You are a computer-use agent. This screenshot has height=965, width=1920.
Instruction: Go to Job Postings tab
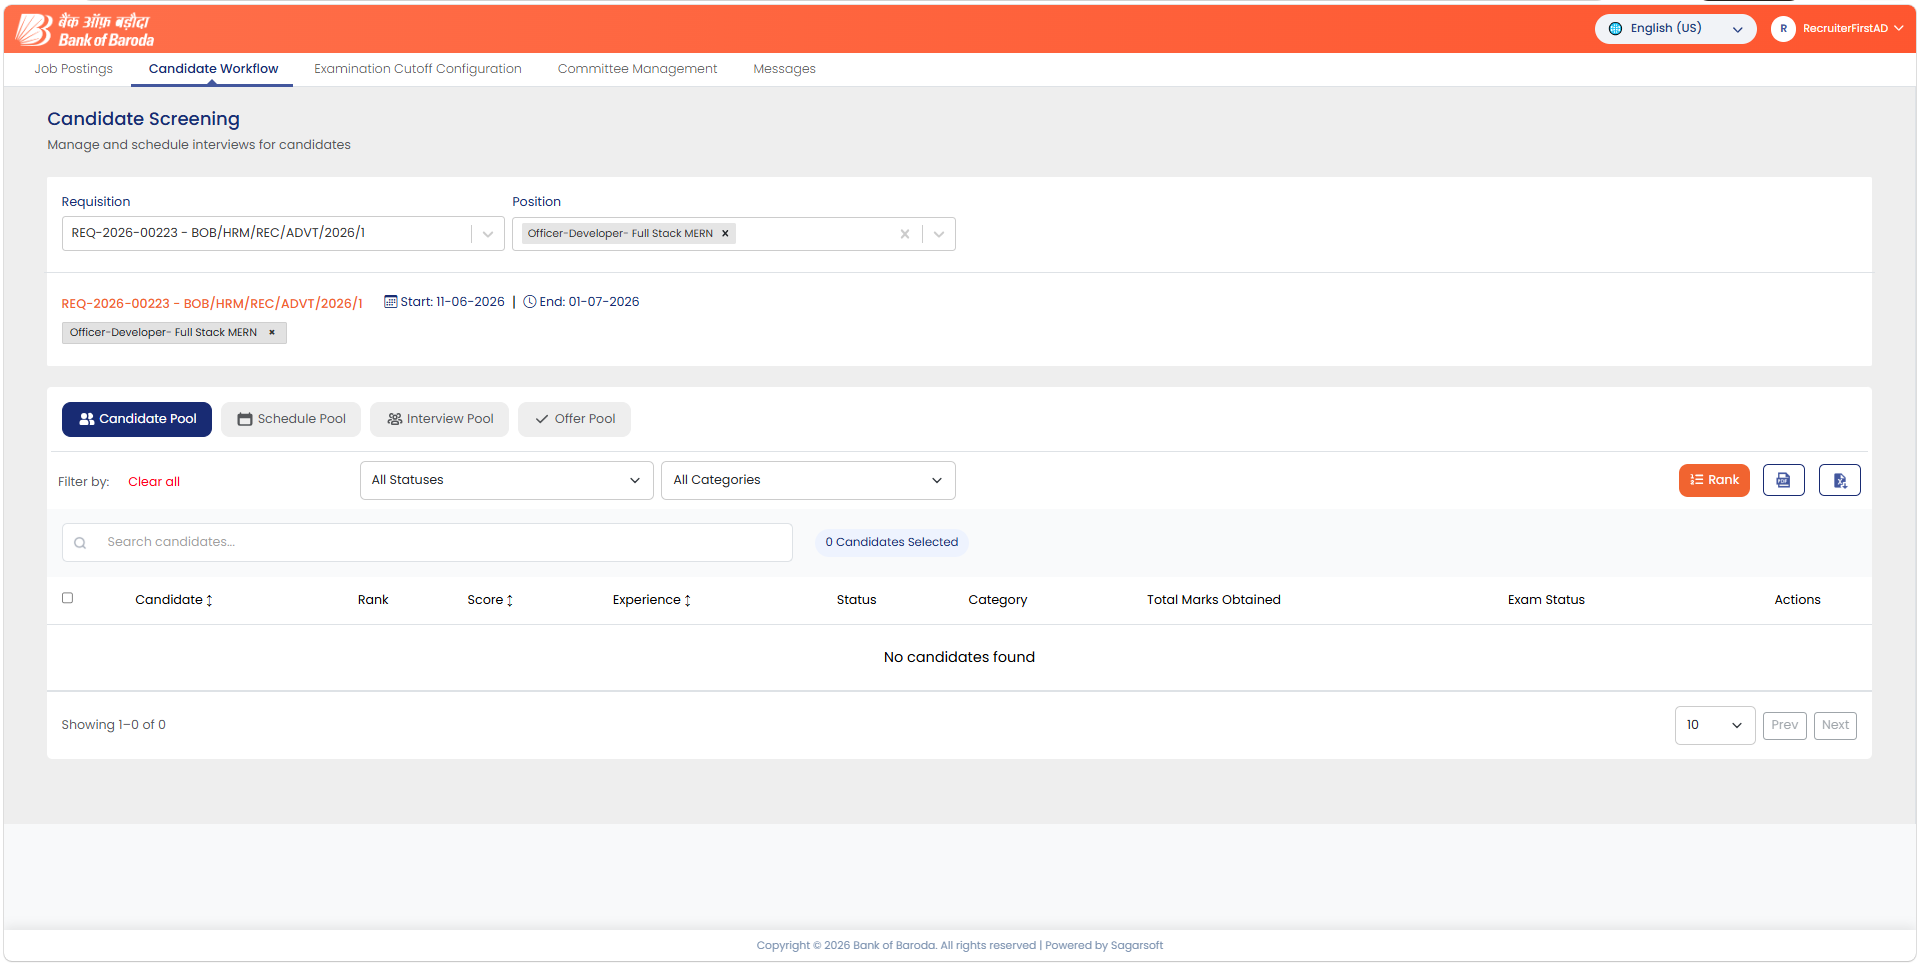pyautogui.click(x=73, y=69)
